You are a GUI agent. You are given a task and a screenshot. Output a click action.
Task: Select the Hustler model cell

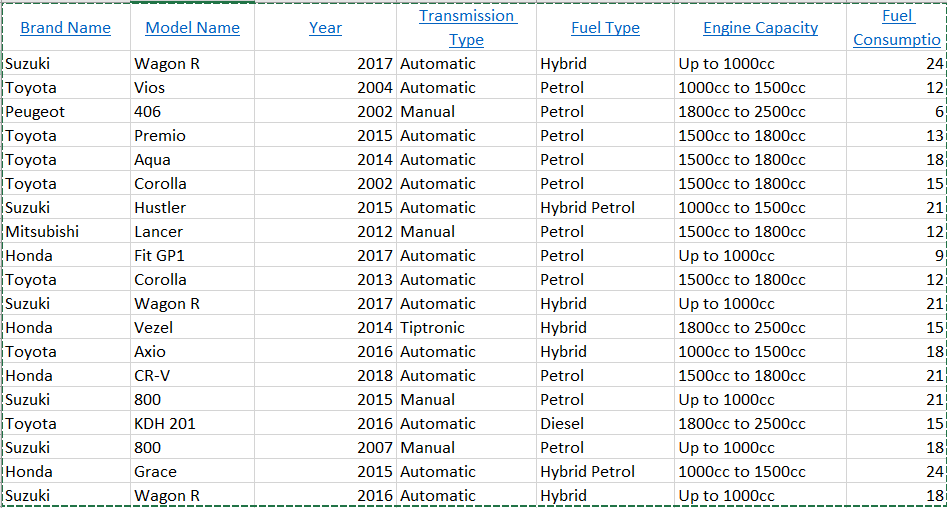pyautogui.click(x=193, y=207)
